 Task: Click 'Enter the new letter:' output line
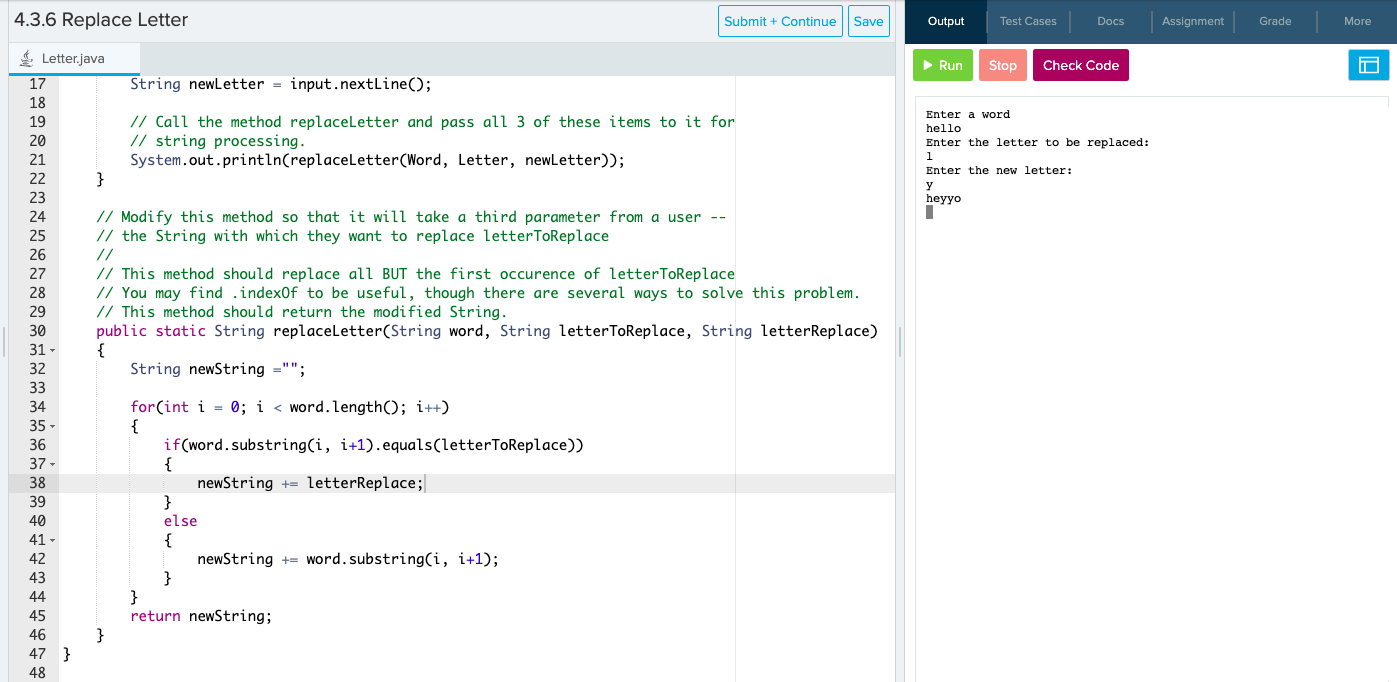(x=999, y=170)
